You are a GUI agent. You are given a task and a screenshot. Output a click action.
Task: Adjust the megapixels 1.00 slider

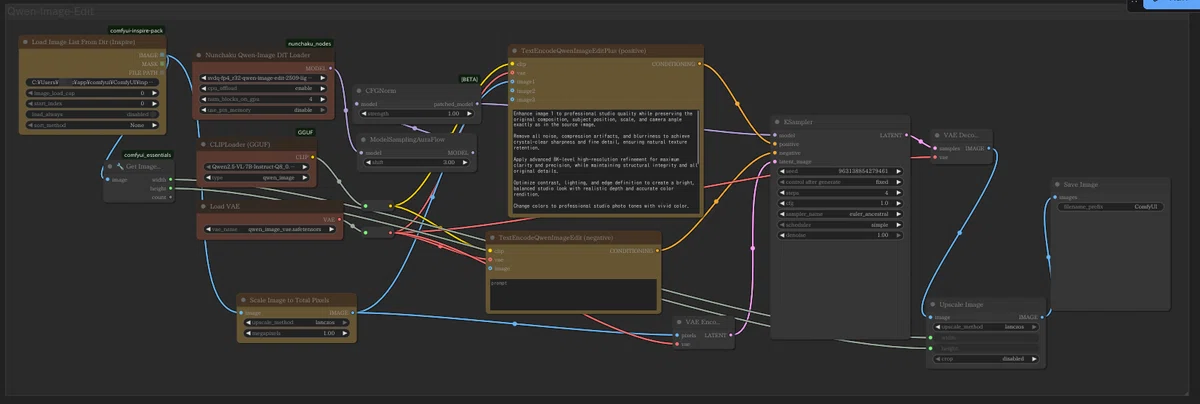coord(296,334)
